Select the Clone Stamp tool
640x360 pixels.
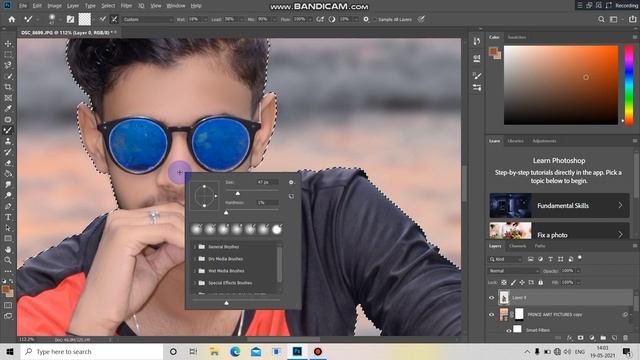(x=8, y=141)
